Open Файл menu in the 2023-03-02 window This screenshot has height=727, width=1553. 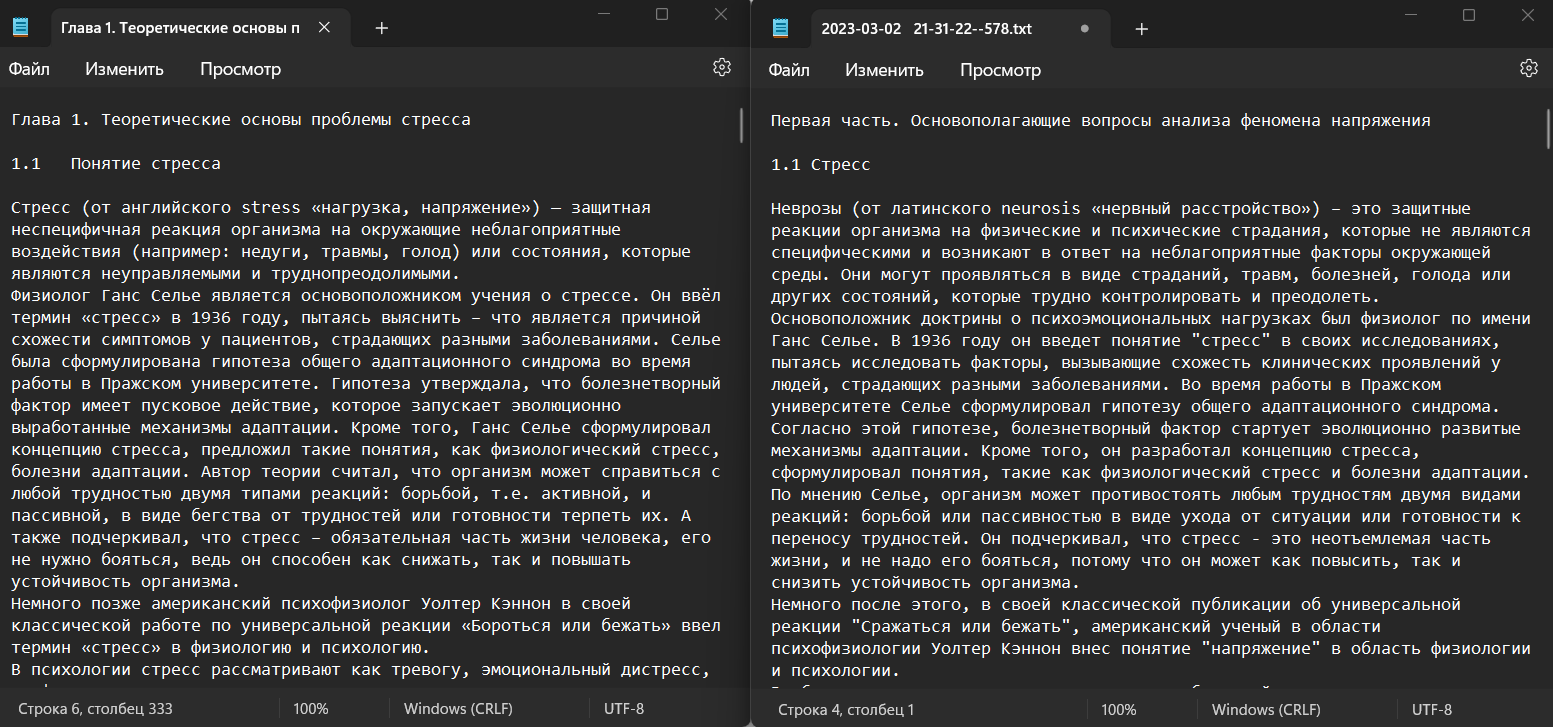tap(790, 70)
